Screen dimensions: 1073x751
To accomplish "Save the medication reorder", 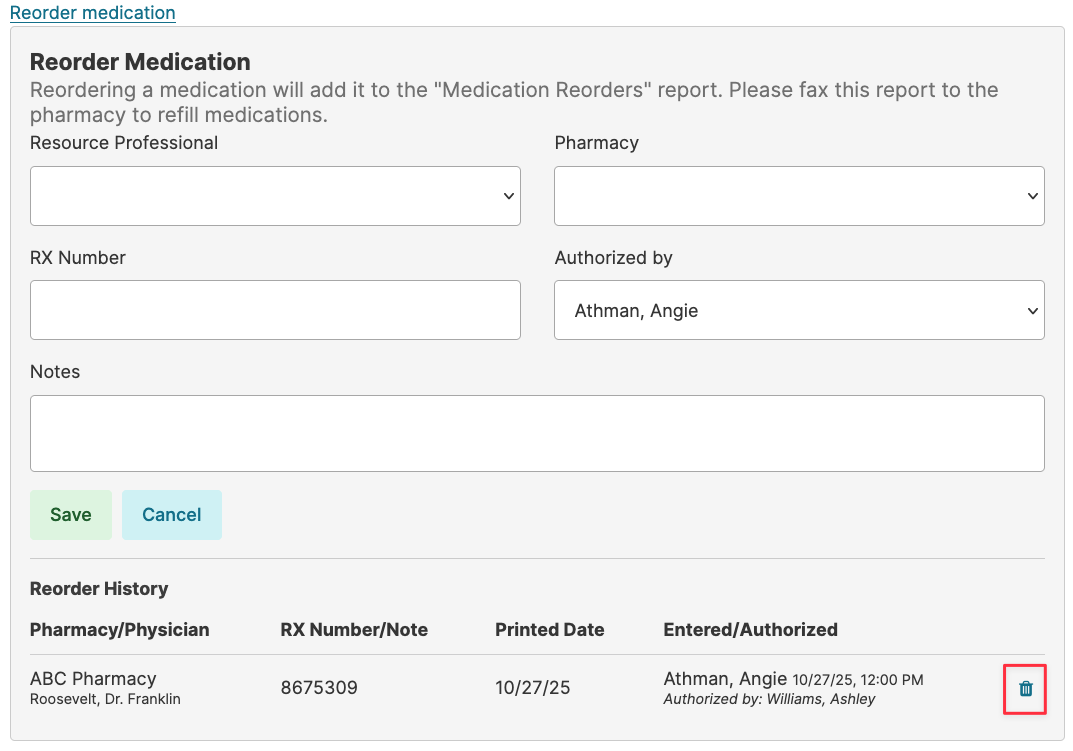I will 70,515.
